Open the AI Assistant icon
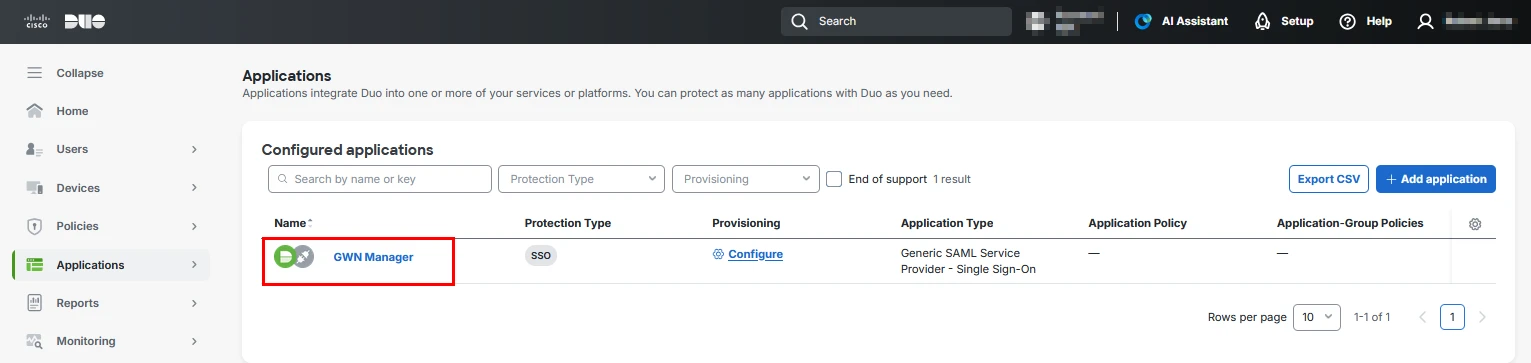The height and width of the screenshot is (363, 1531). (x=1143, y=21)
